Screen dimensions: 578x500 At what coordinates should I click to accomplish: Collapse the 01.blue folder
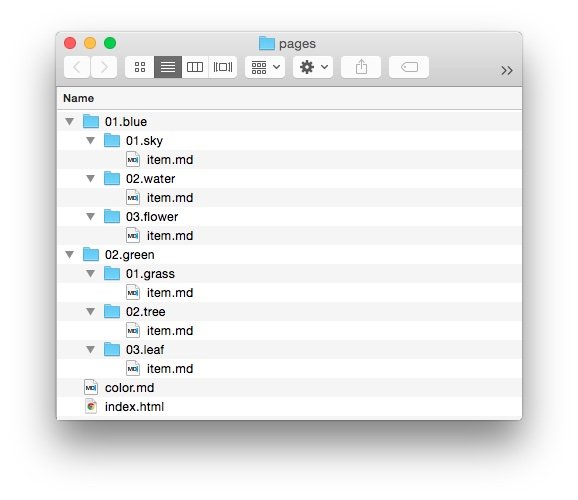tap(69, 121)
